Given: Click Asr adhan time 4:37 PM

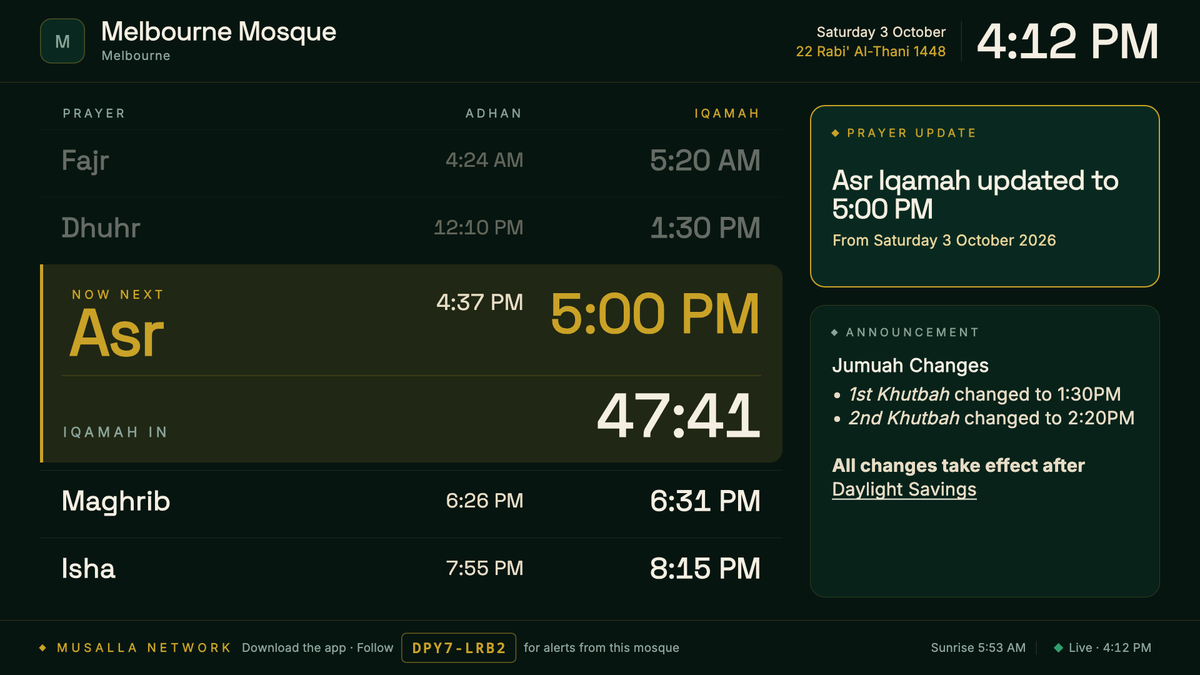Looking at the screenshot, I should tap(479, 302).
